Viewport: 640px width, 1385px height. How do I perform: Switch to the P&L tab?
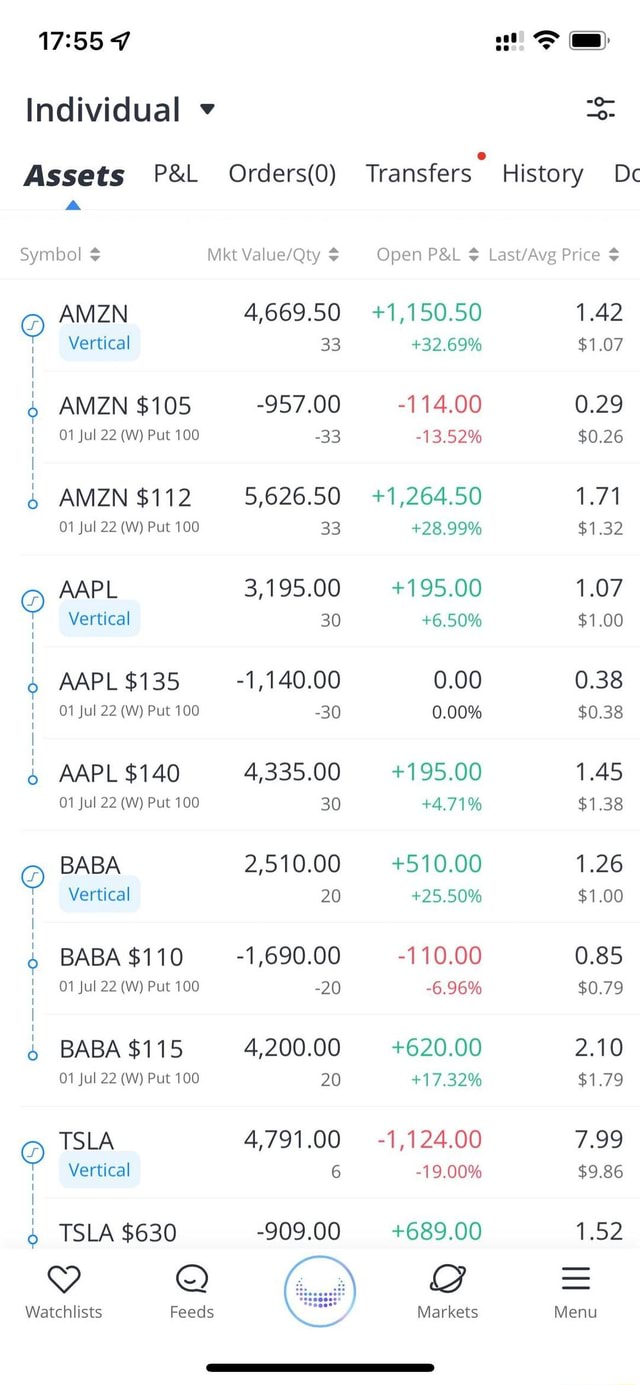(175, 173)
